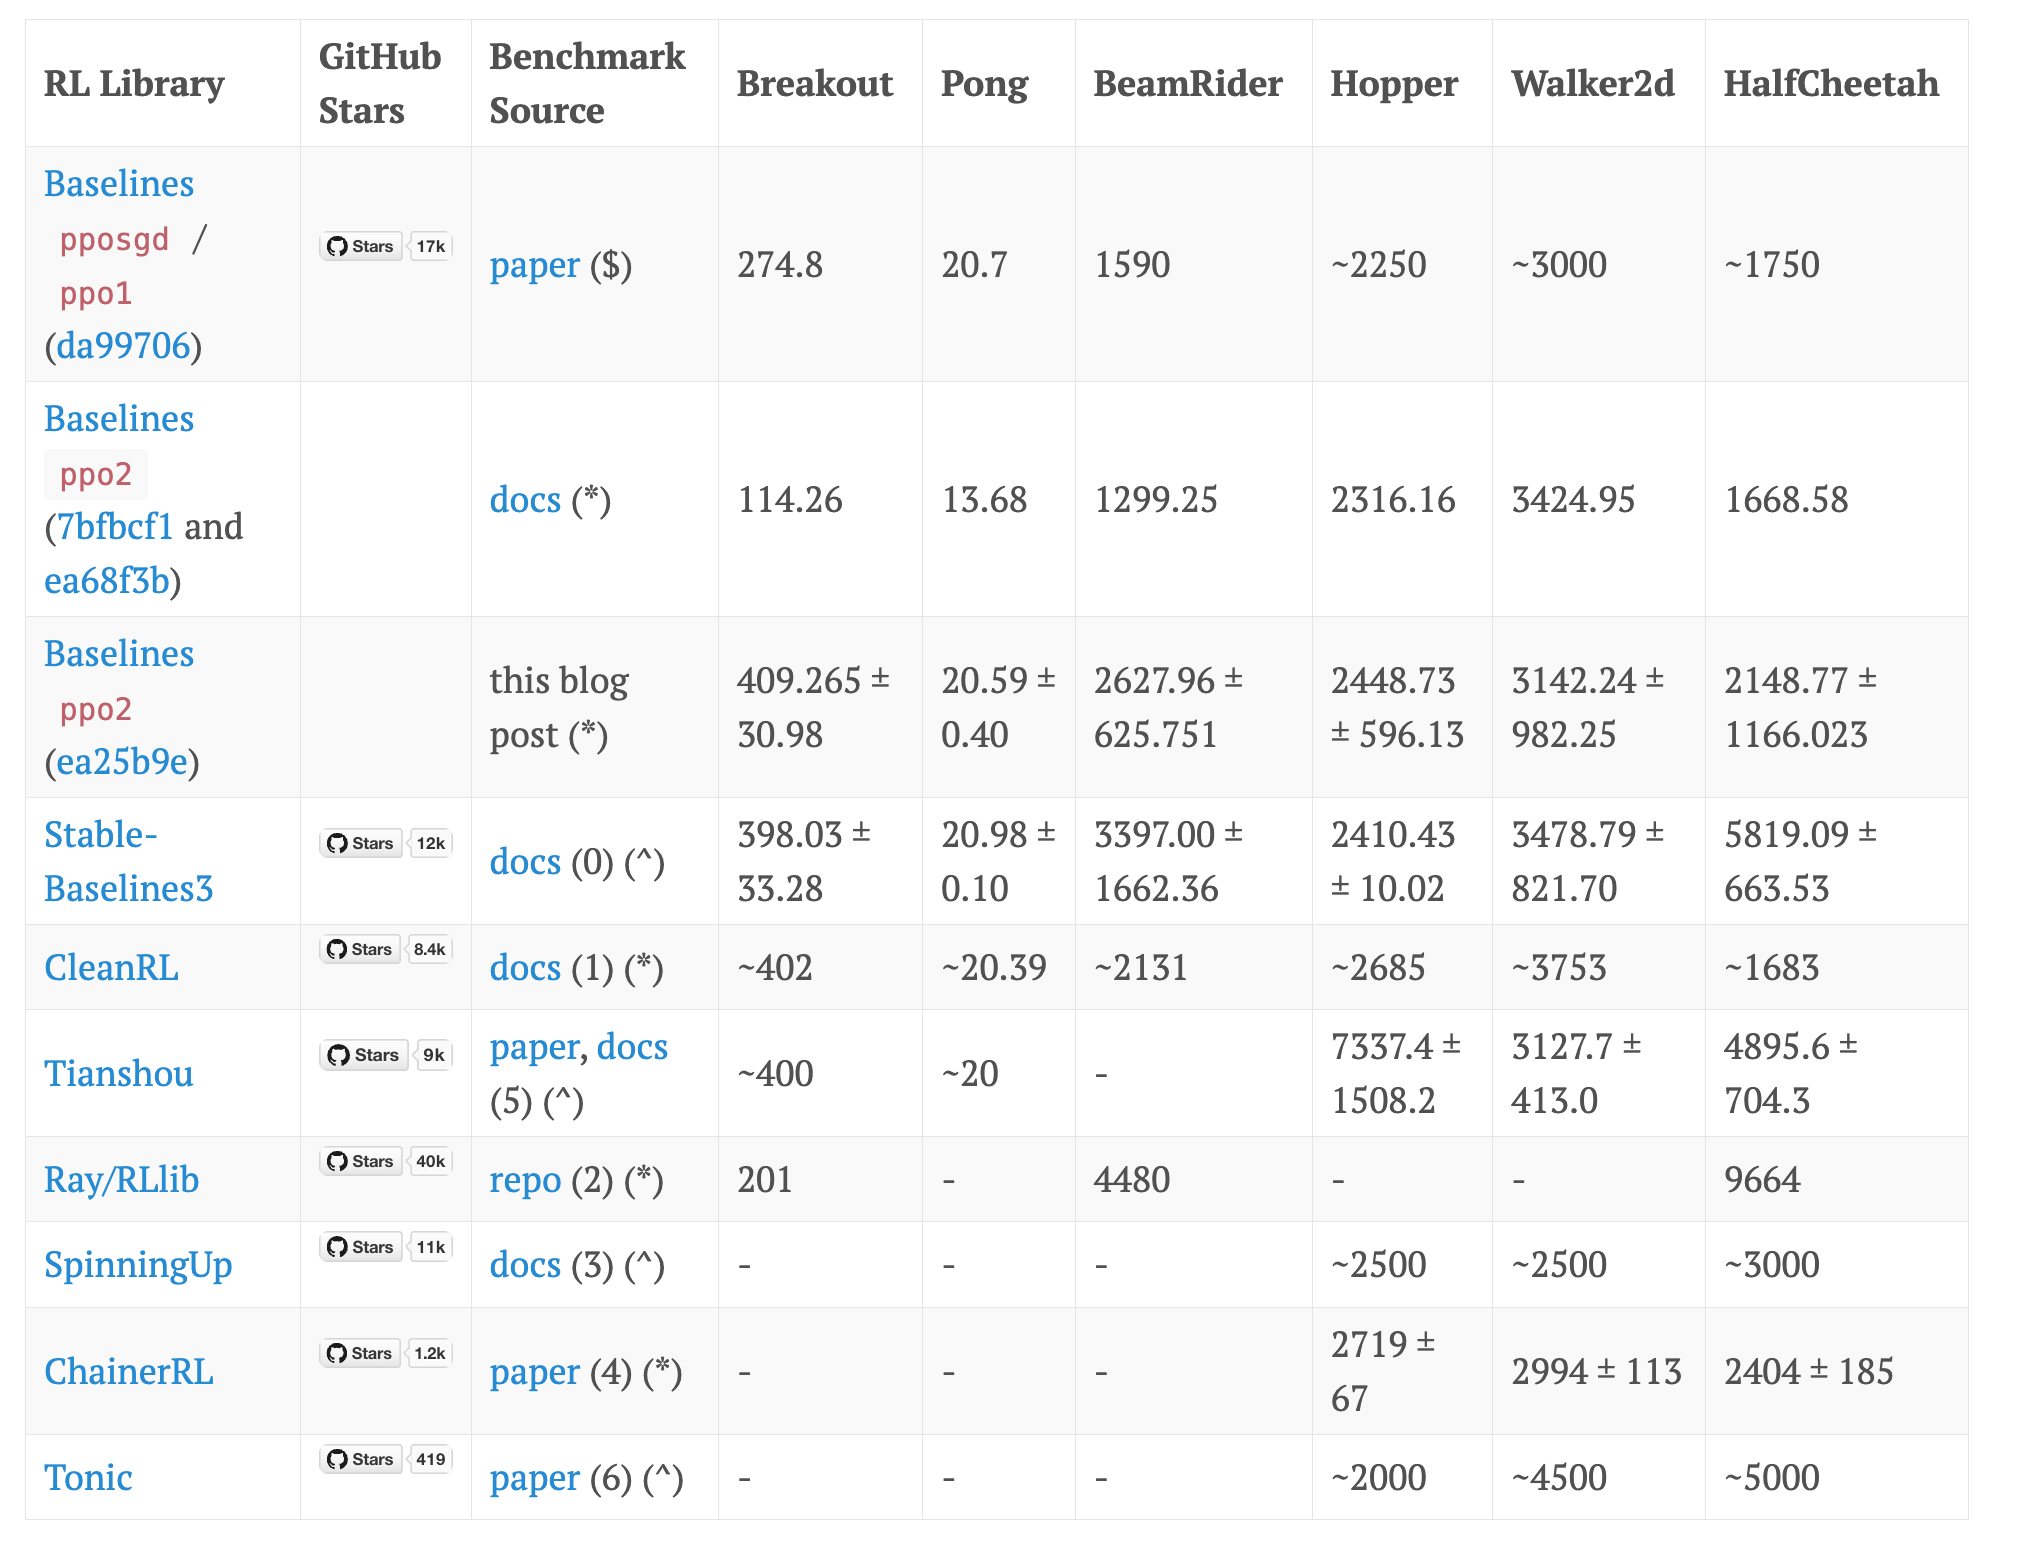Open the ea68f3b commit link
This screenshot has width=2024, height=1554.
pos(107,581)
